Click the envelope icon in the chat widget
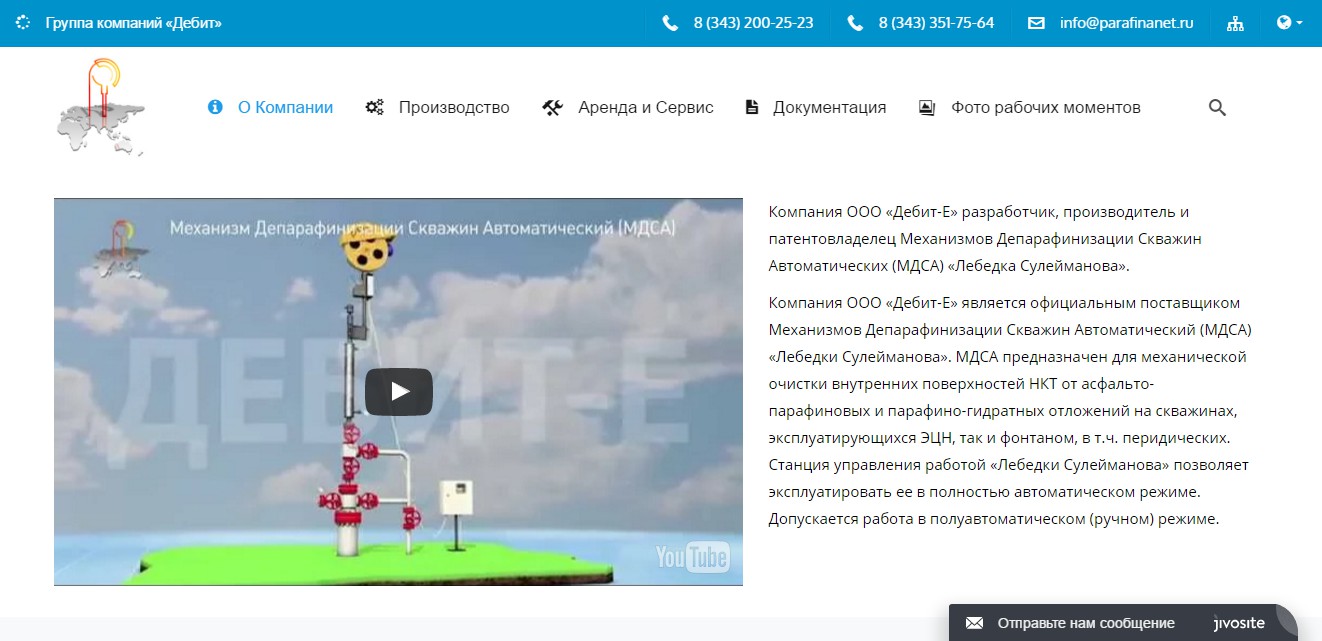The width and height of the screenshot is (1322, 641). (x=974, y=623)
